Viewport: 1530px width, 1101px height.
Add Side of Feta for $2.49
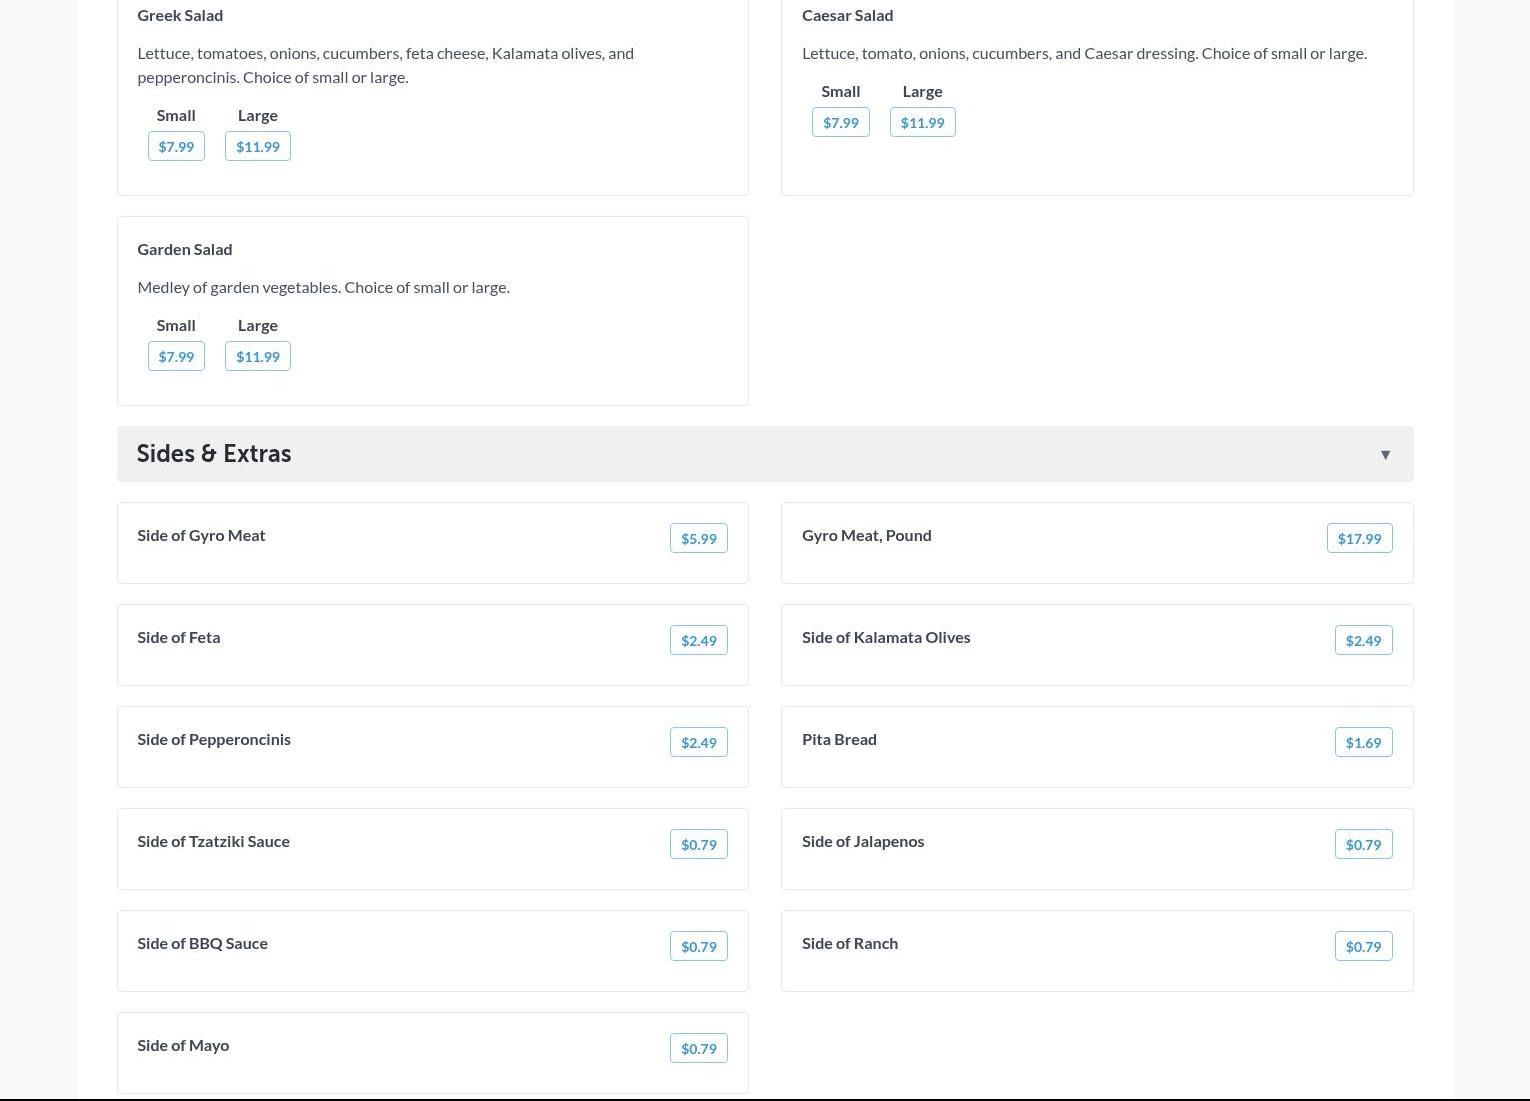[698, 641]
